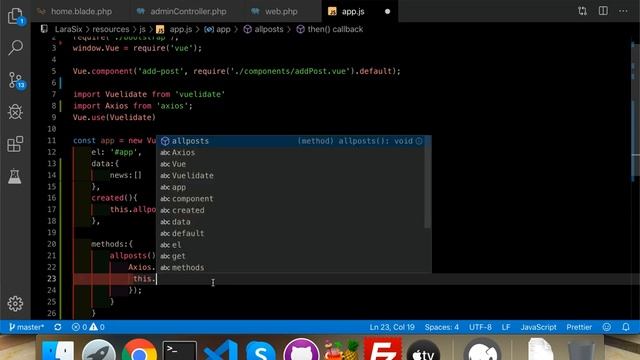Click LaraSix in the breadcrumb
The width and height of the screenshot is (640, 360).
(68, 29)
